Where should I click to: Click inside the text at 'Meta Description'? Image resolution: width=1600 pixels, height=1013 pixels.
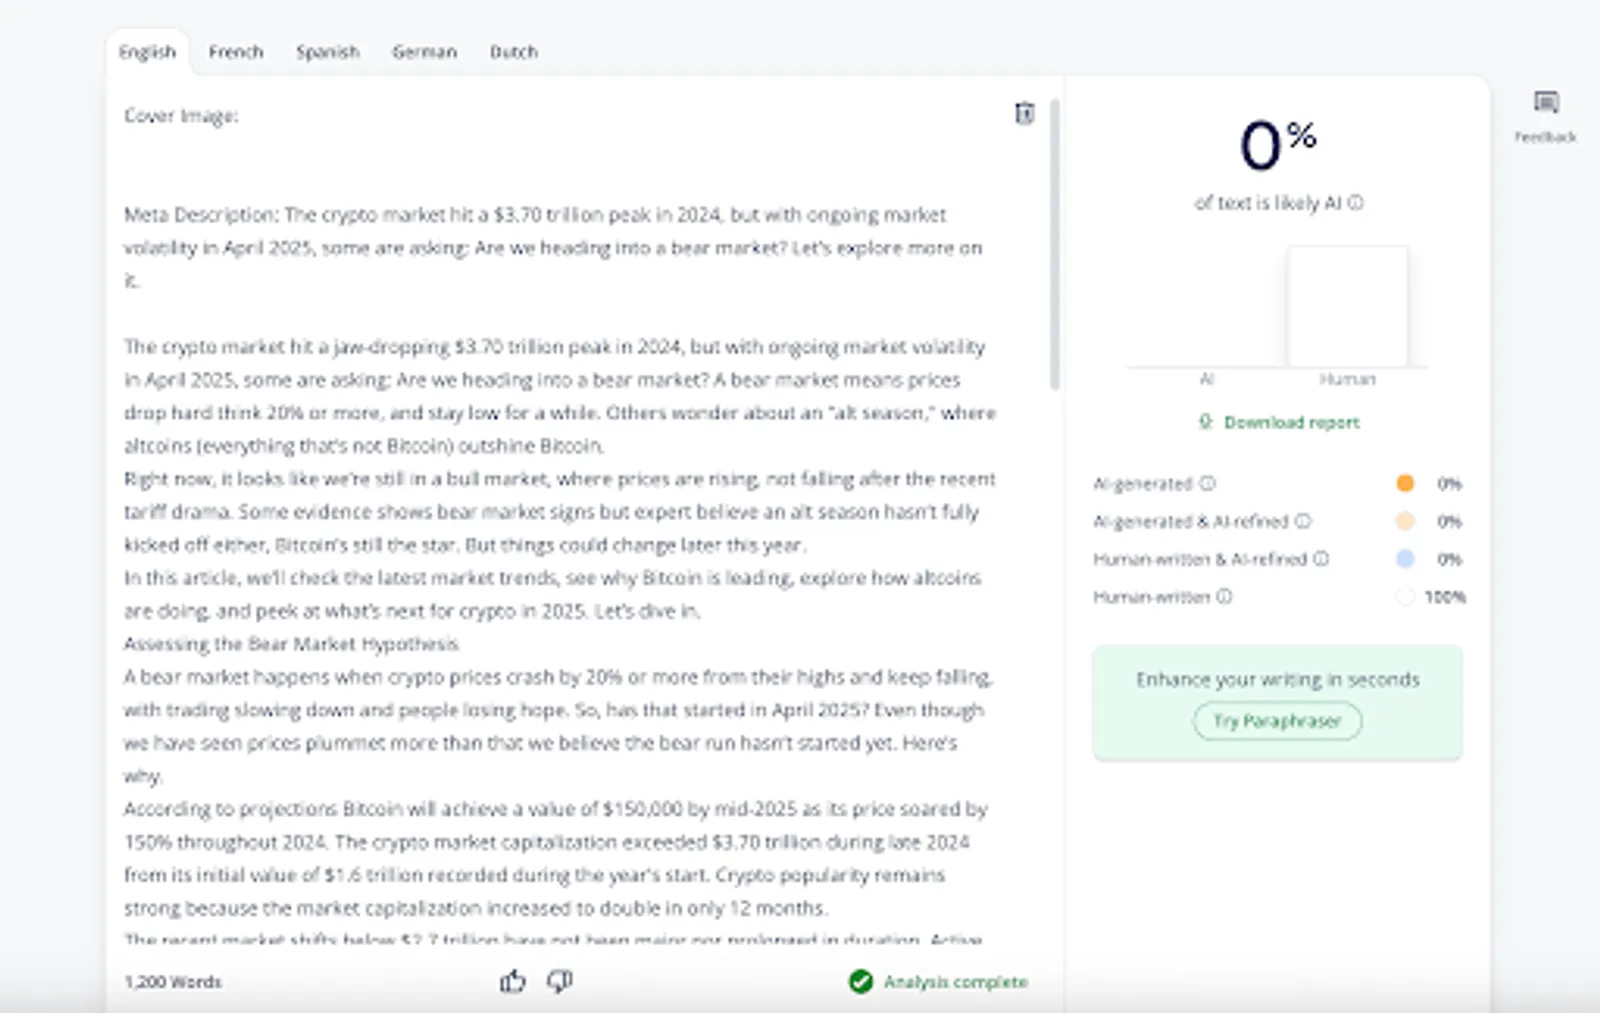pyautogui.click(x=200, y=215)
